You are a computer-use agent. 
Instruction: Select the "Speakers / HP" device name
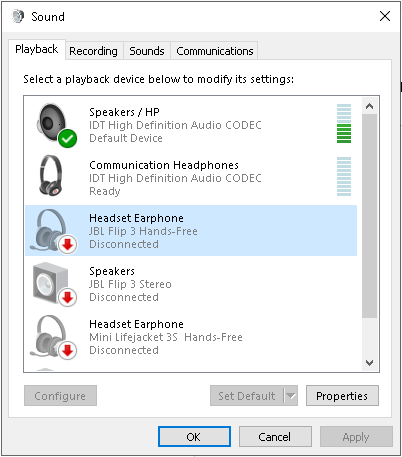tap(124, 112)
